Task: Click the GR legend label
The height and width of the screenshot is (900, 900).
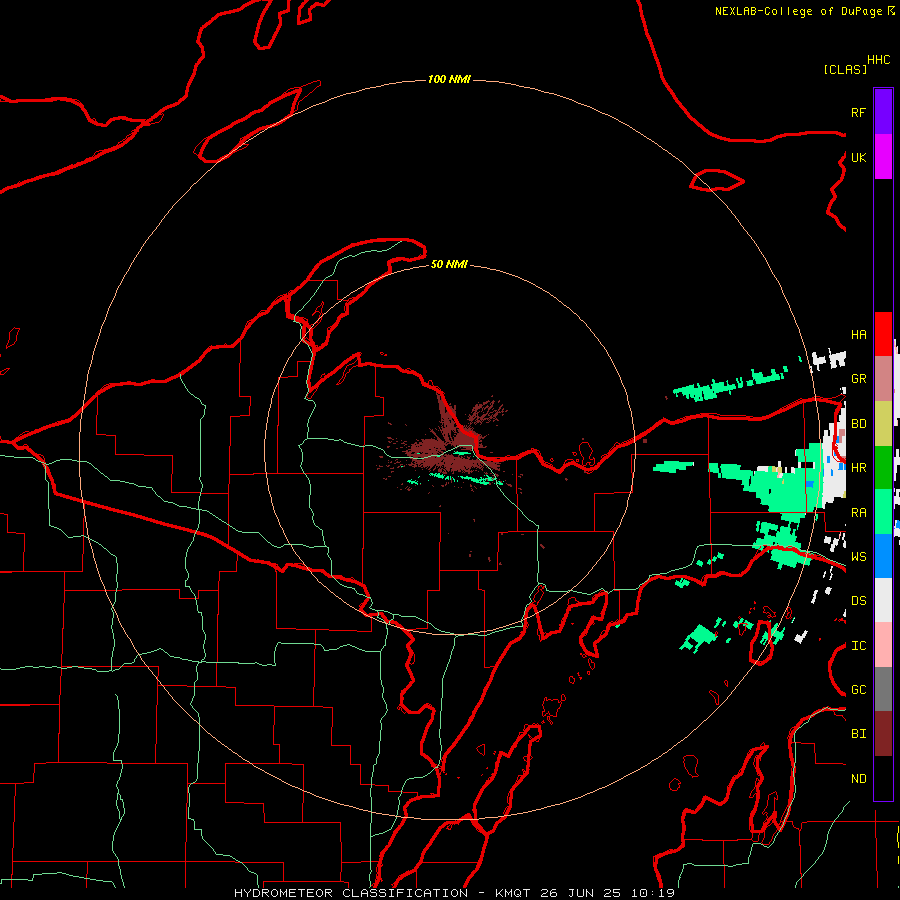Action: 858,379
